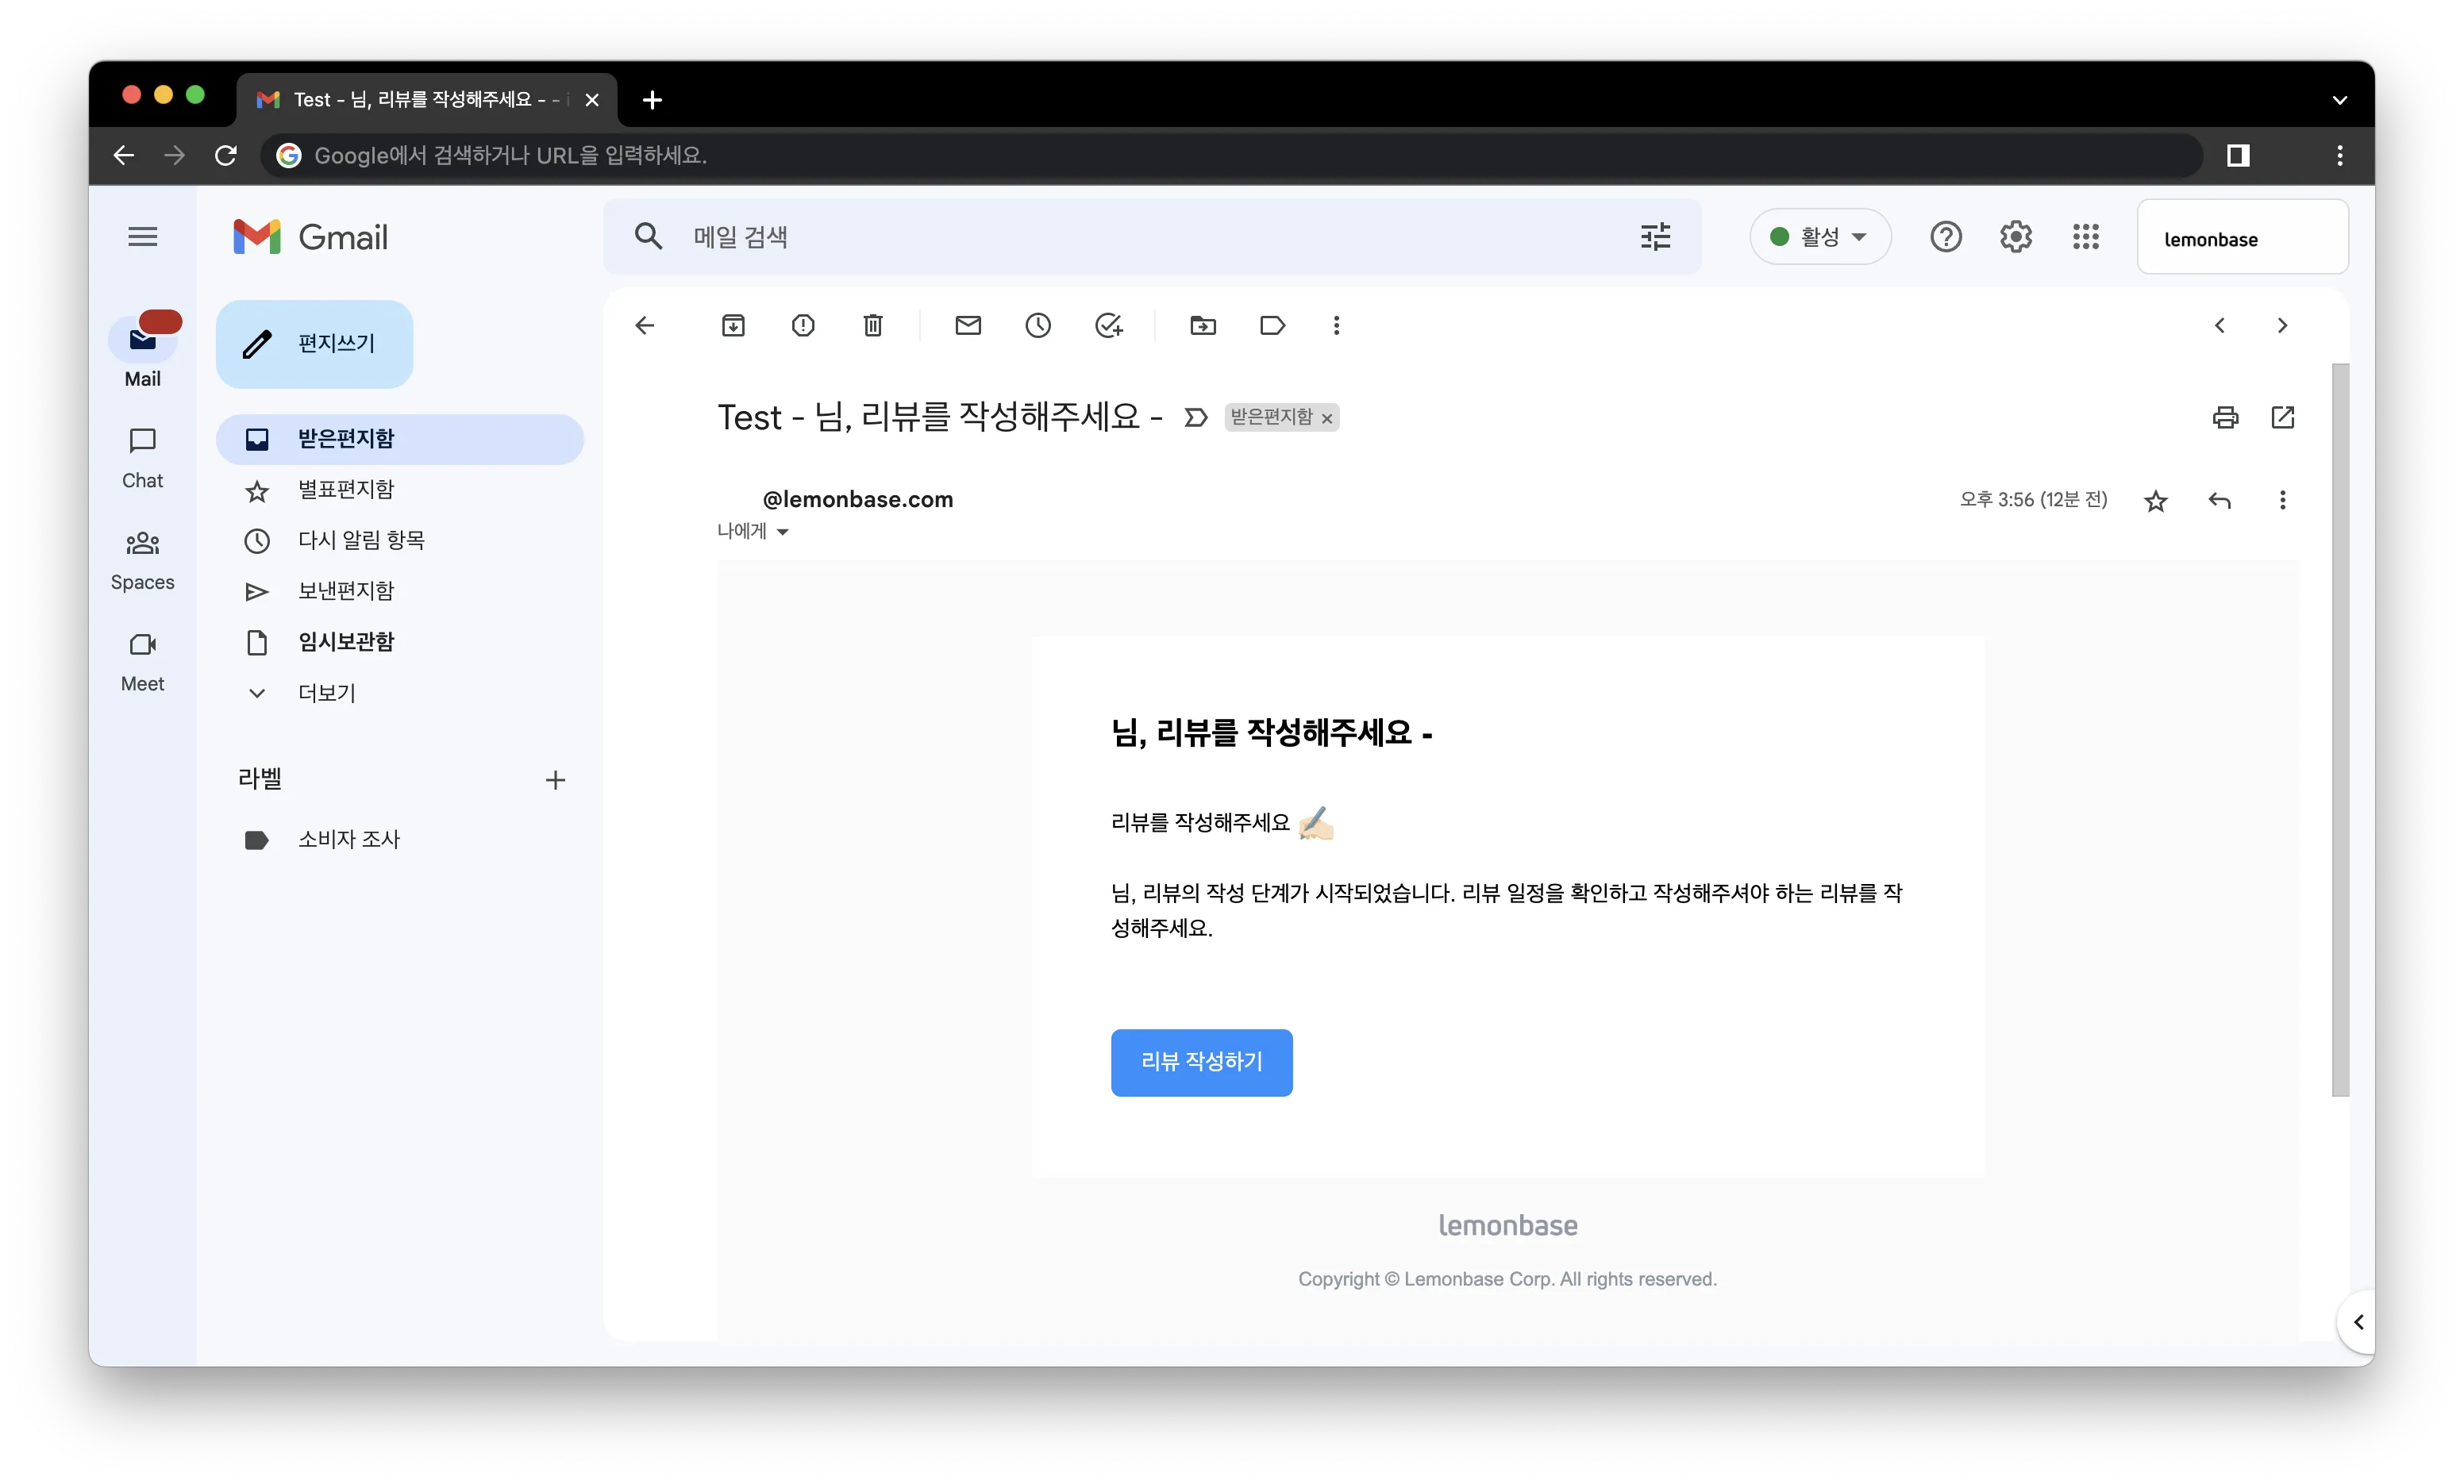Remove the 받은편지함 label from email
This screenshot has width=2464, height=1484.
coord(1327,419)
